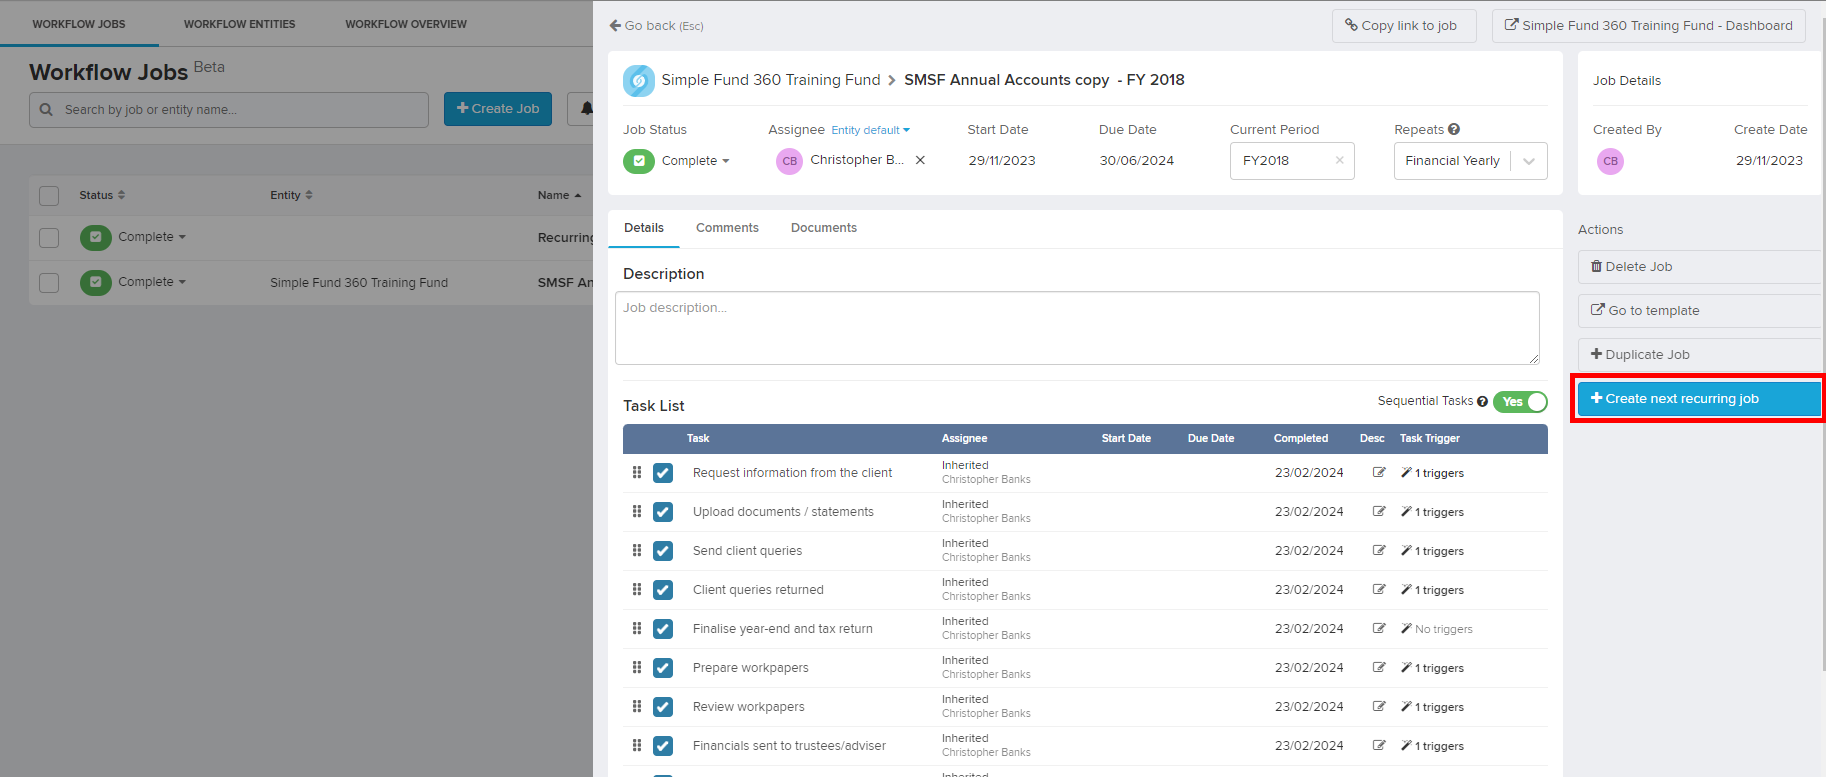
Task: Click assignee CB avatar in Job Status row
Action: pyautogui.click(x=789, y=161)
